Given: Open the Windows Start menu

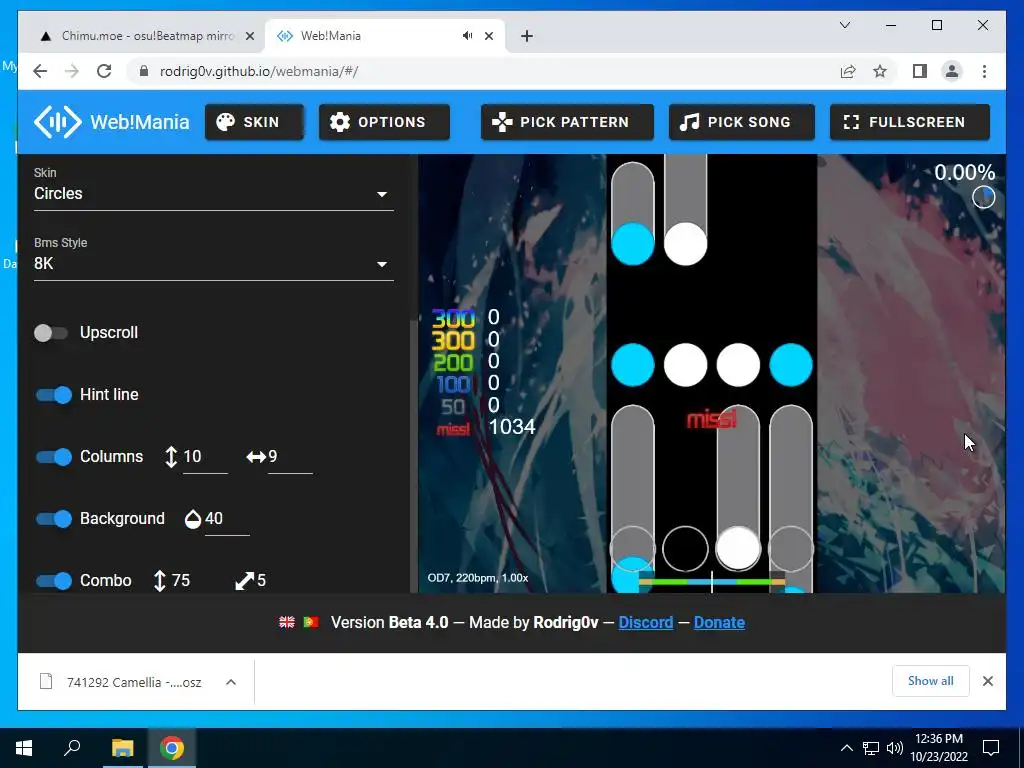Looking at the screenshot, I should (x=24, y=748).
